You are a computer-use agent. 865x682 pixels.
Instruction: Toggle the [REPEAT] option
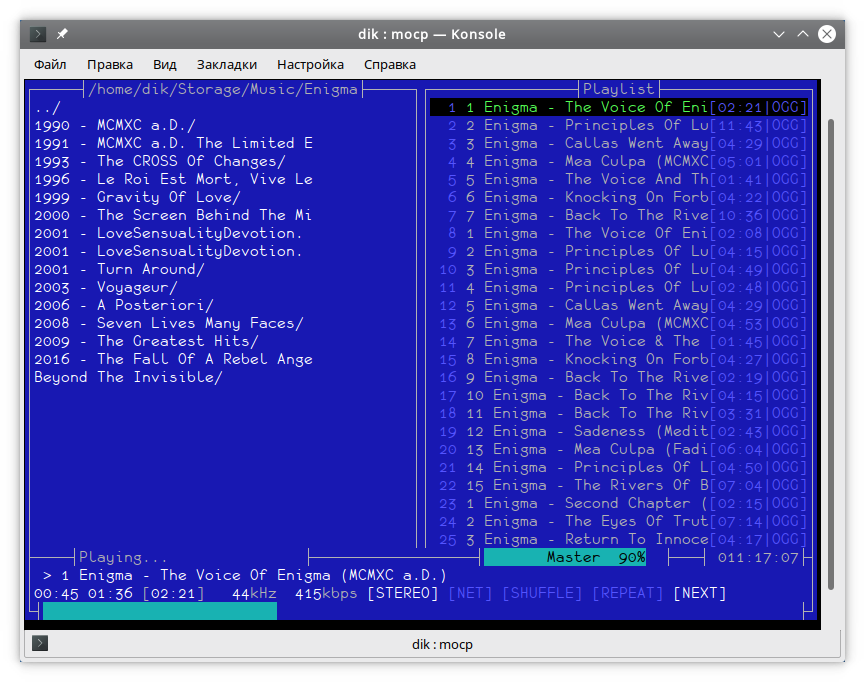[x=627, y=593]
